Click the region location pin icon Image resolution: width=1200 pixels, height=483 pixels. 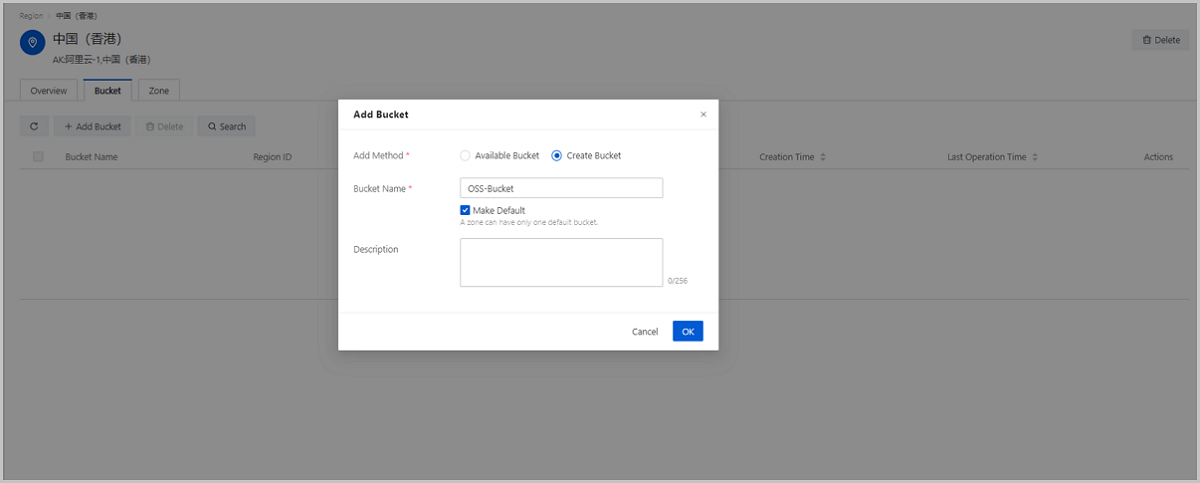coord(33,42)
